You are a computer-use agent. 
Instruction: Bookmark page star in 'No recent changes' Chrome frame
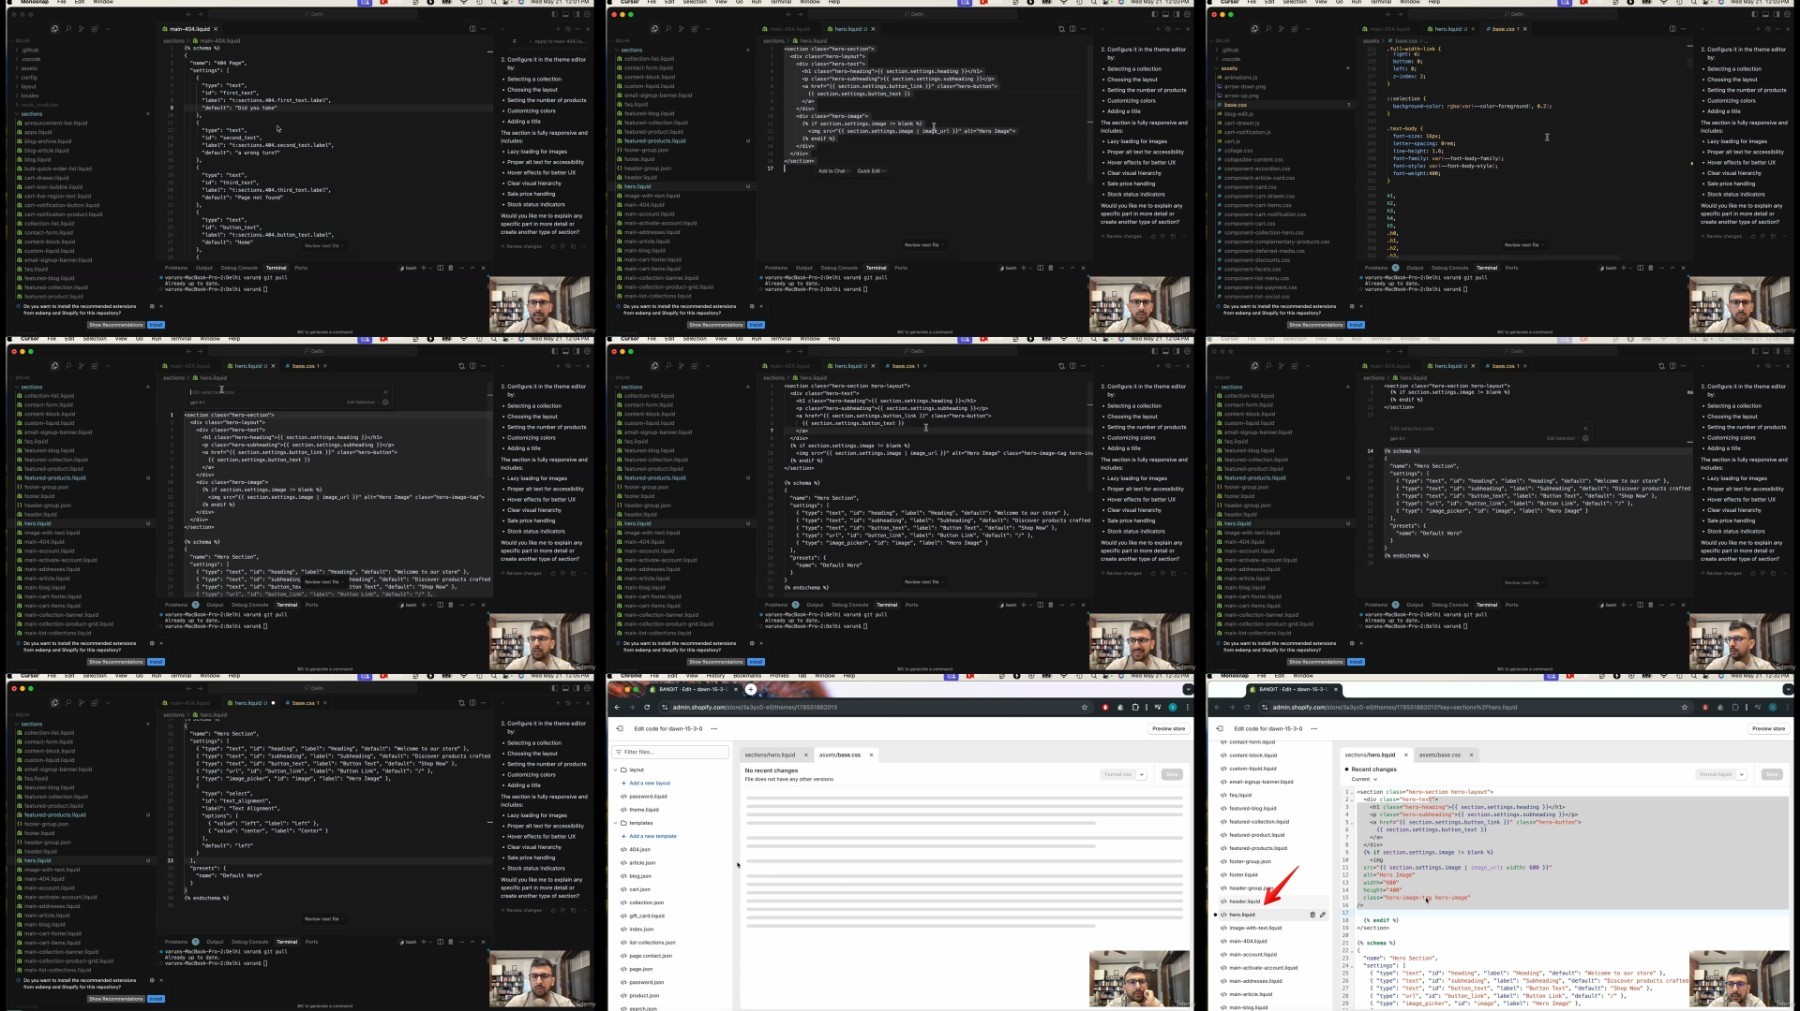point(1084,707)
